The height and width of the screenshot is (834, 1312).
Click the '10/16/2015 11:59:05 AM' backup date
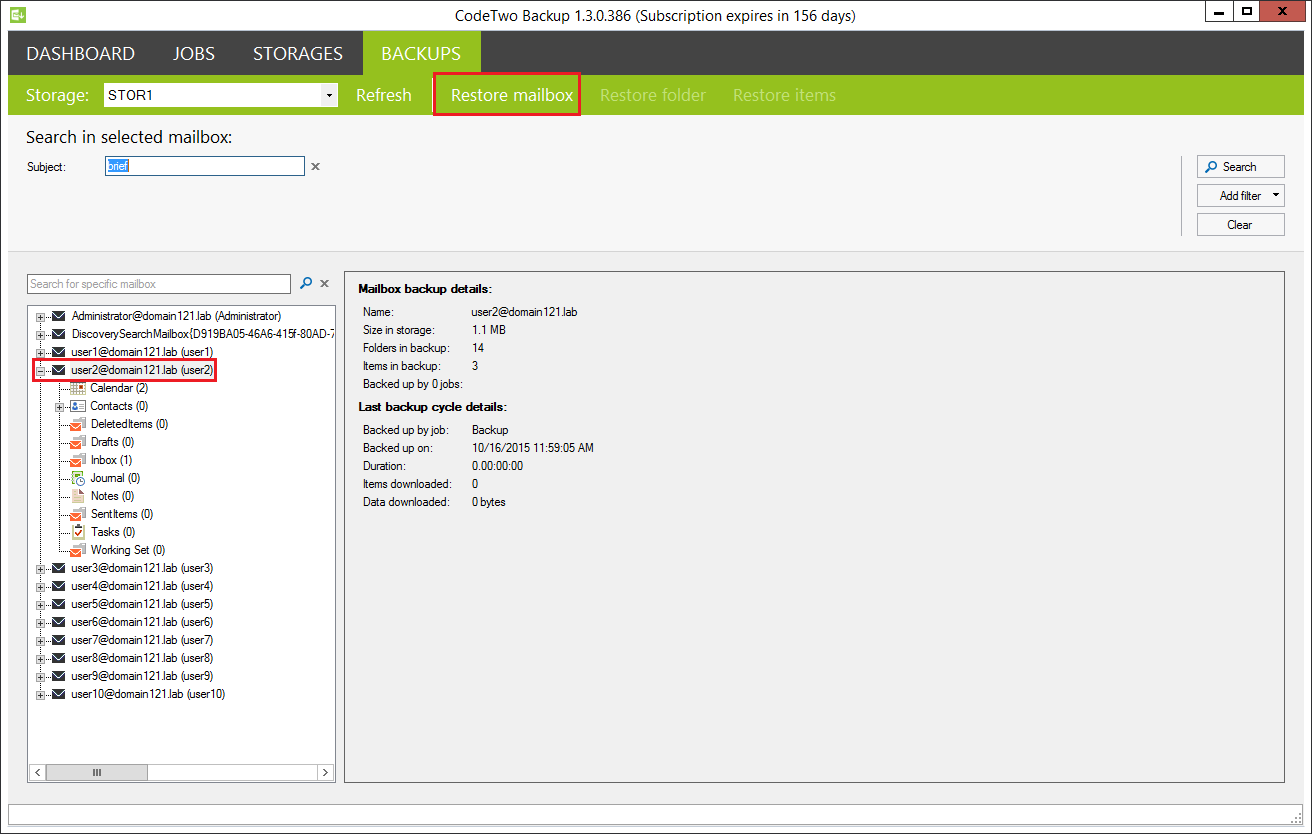533,448
